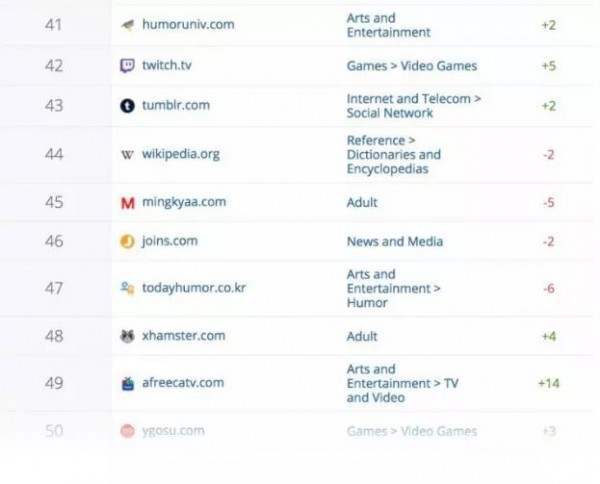
Task: Select the Games > Video Games category for twitch.tv
Action: coord(412,66)
